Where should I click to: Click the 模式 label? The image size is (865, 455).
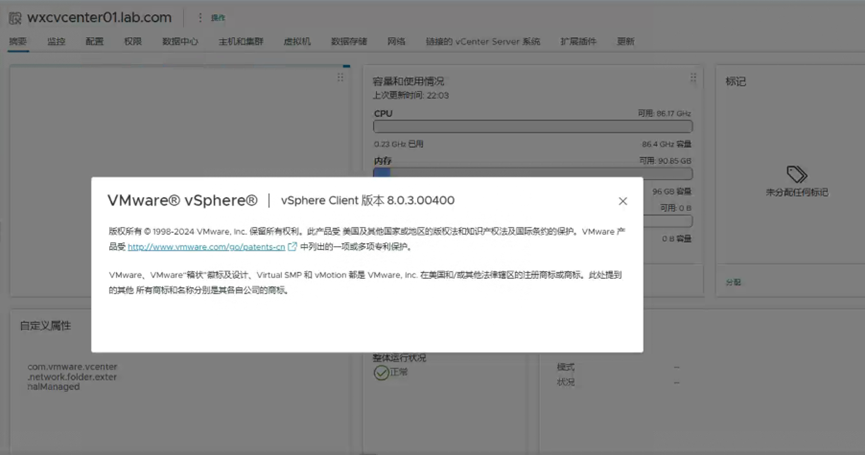coord(566,367)
